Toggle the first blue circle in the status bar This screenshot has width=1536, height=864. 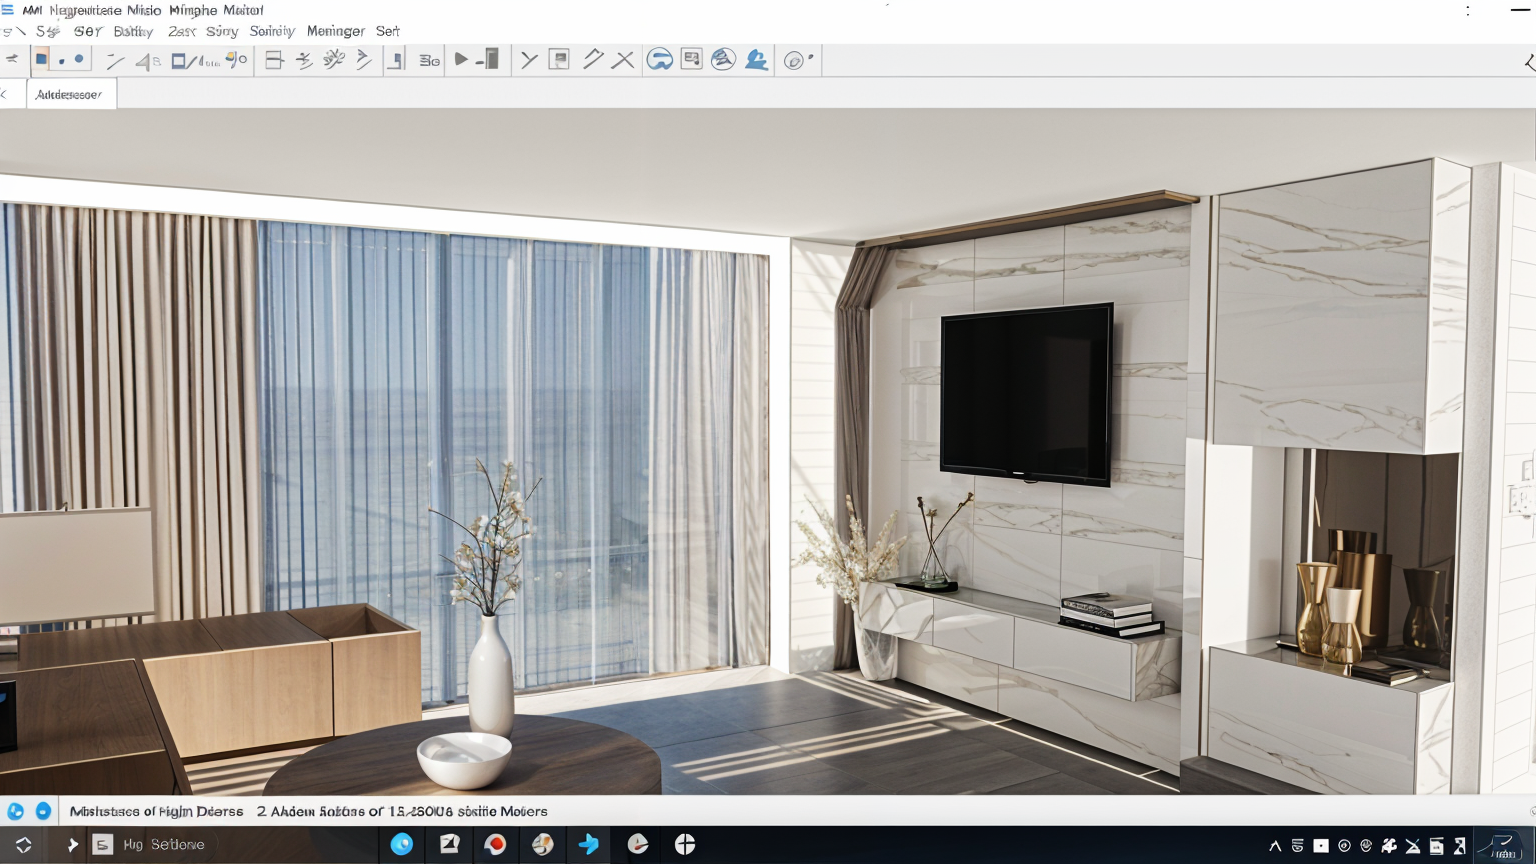(x=15, y=811)
